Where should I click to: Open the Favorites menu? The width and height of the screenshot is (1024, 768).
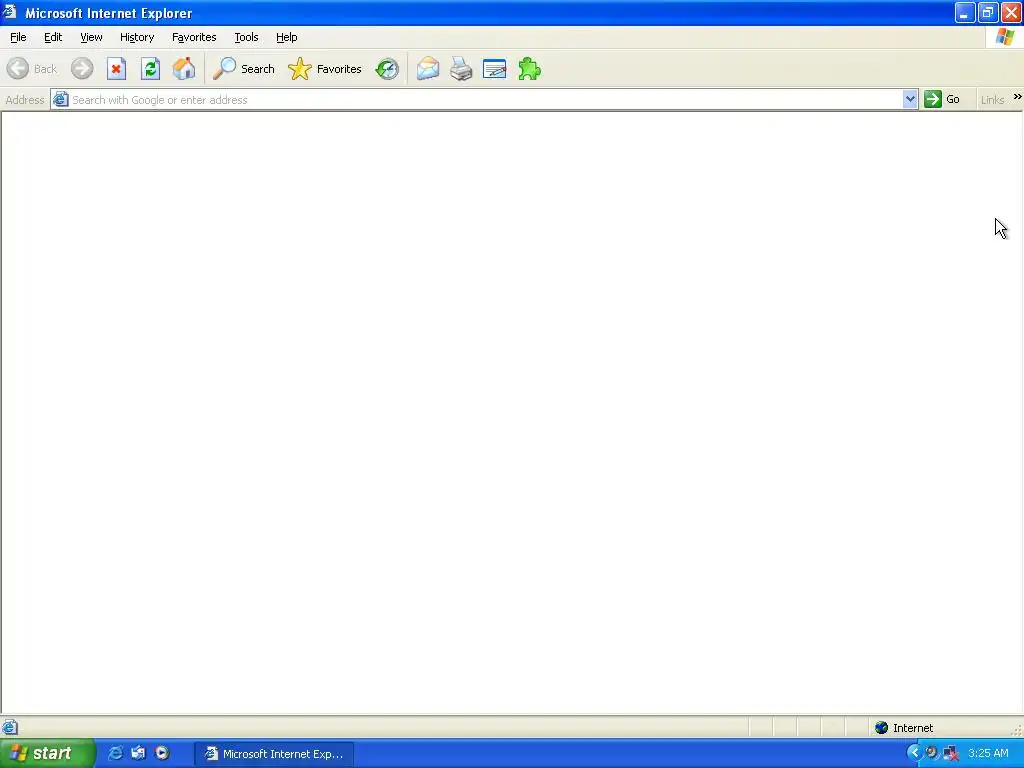click(194, 37)
